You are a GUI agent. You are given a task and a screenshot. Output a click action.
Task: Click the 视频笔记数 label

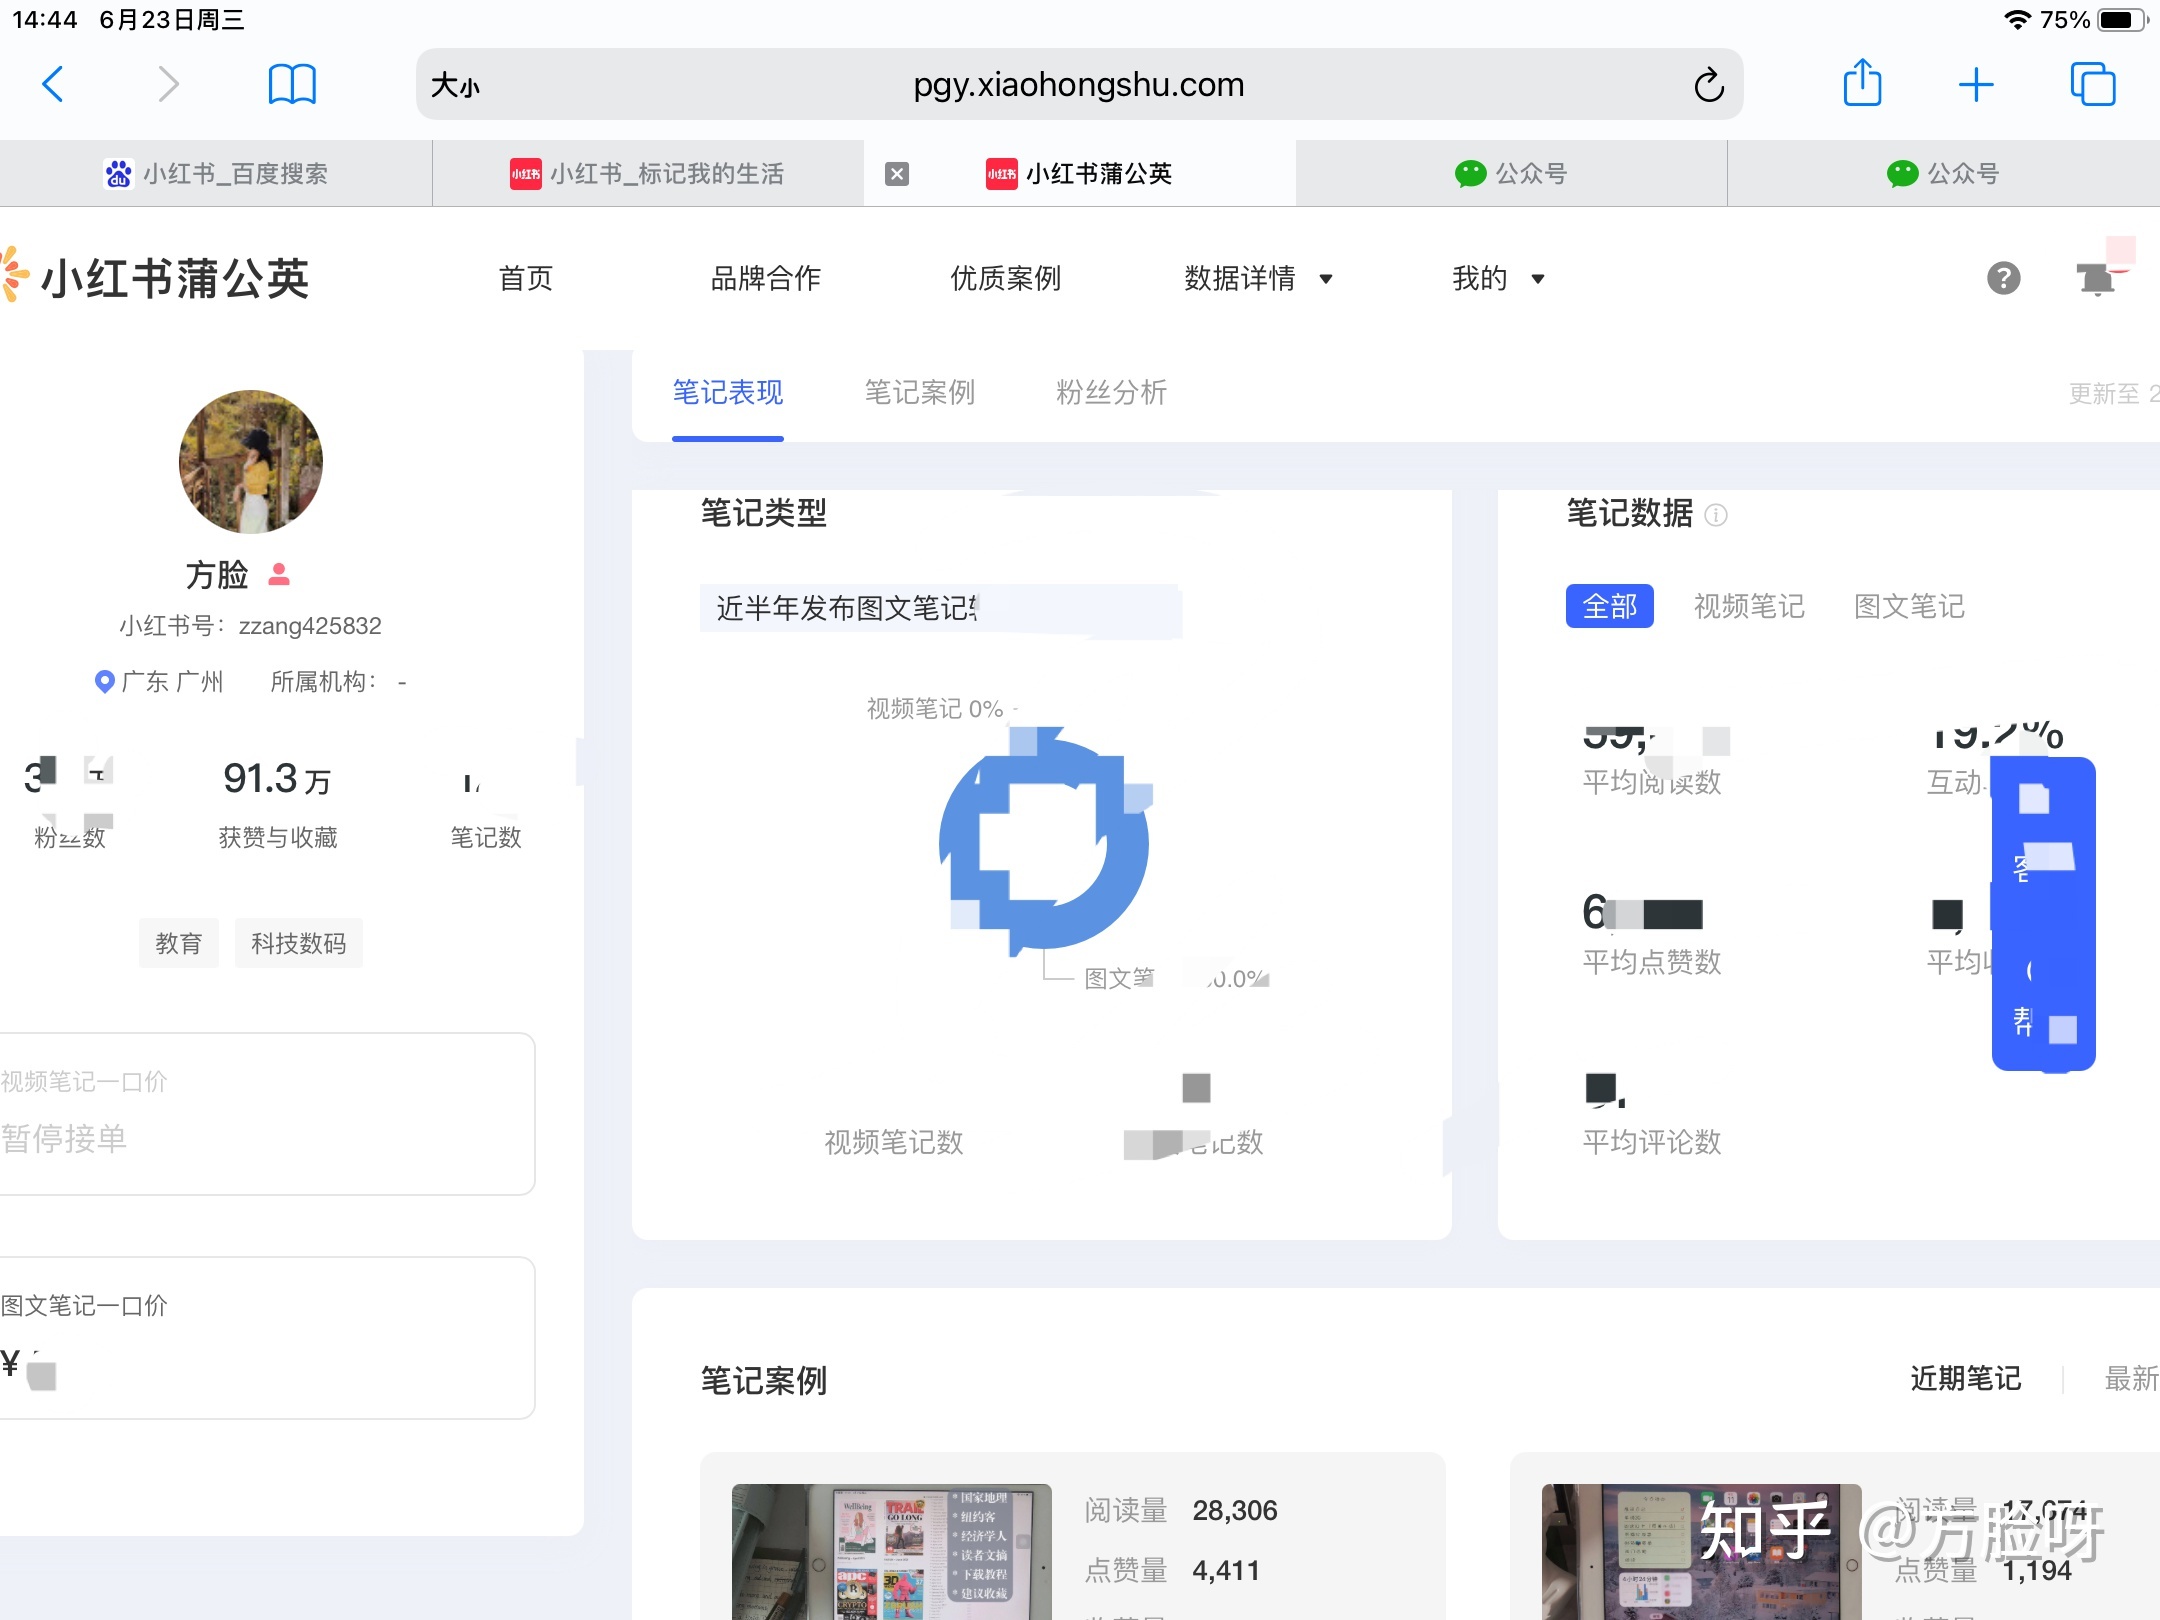click(x=894, y=1142)
